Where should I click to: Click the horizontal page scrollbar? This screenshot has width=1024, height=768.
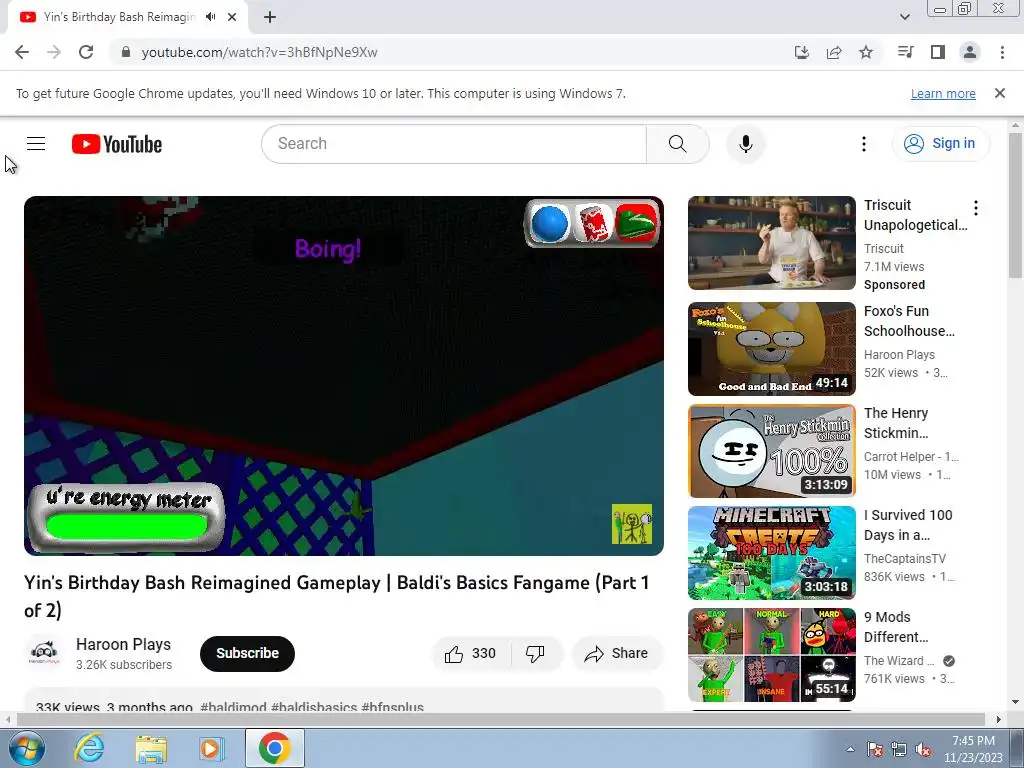(x=501, y=719)
